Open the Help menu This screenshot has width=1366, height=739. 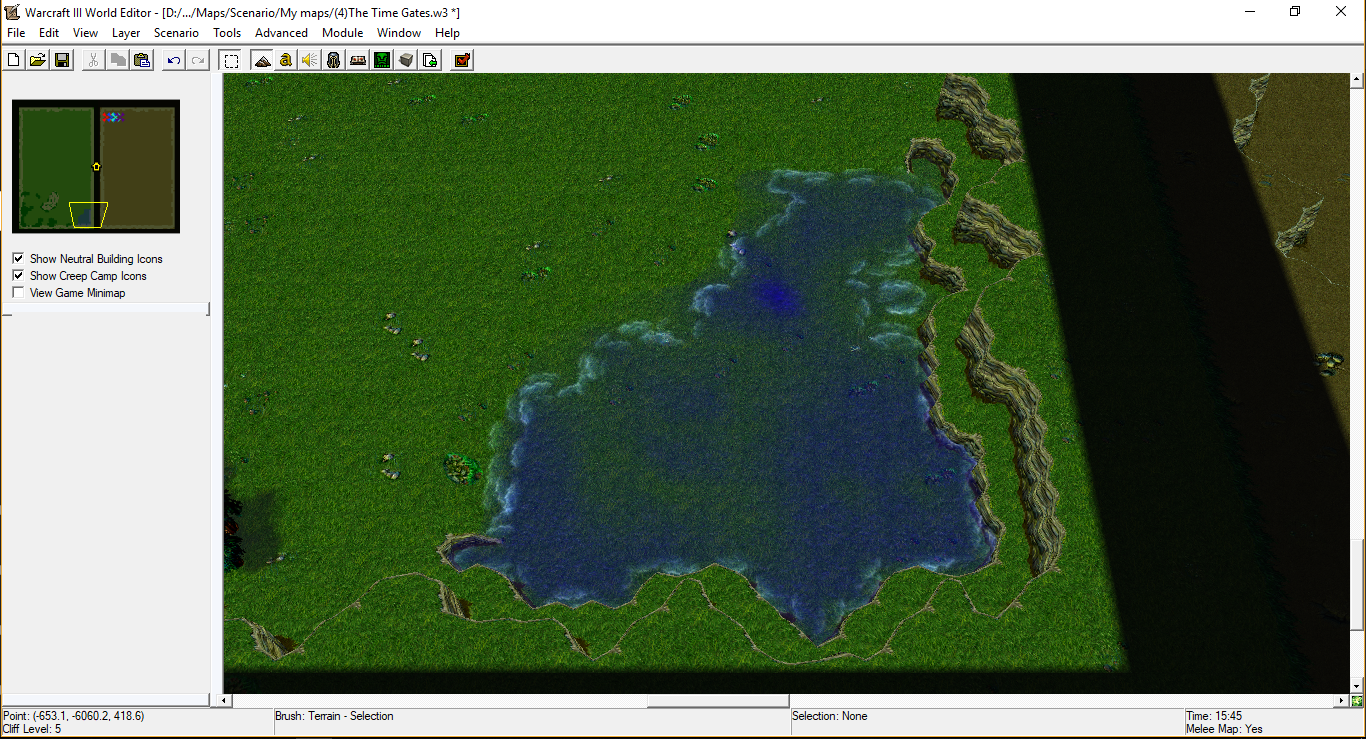[447, 33]
